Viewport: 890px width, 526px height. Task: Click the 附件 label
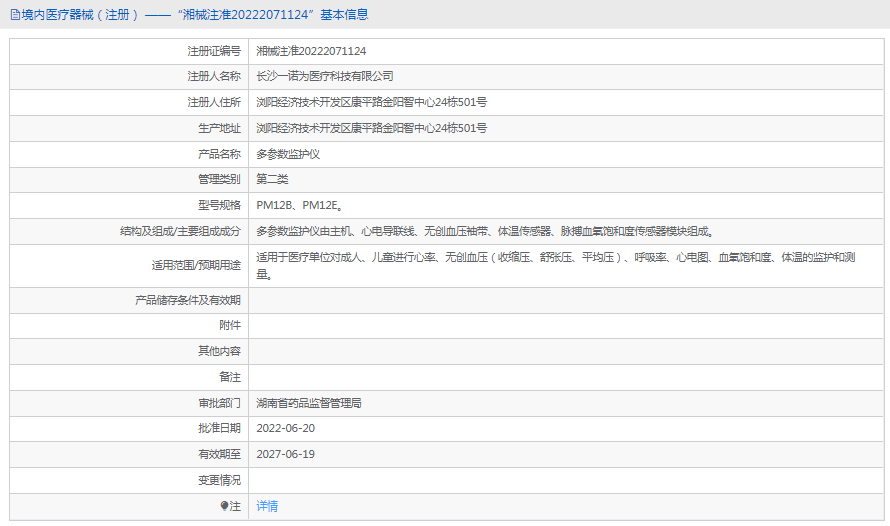[x=230, y=325]
